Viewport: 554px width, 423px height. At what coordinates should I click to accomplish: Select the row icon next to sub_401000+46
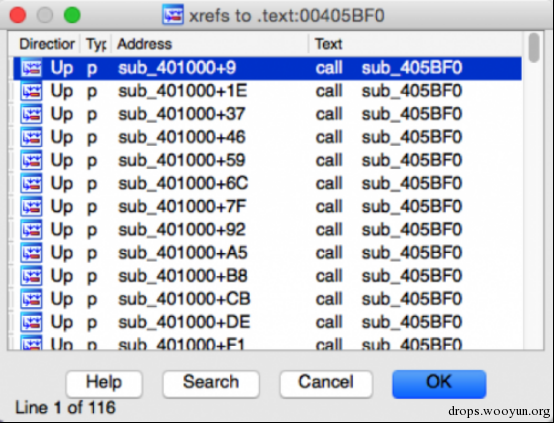tap(31, 137)
